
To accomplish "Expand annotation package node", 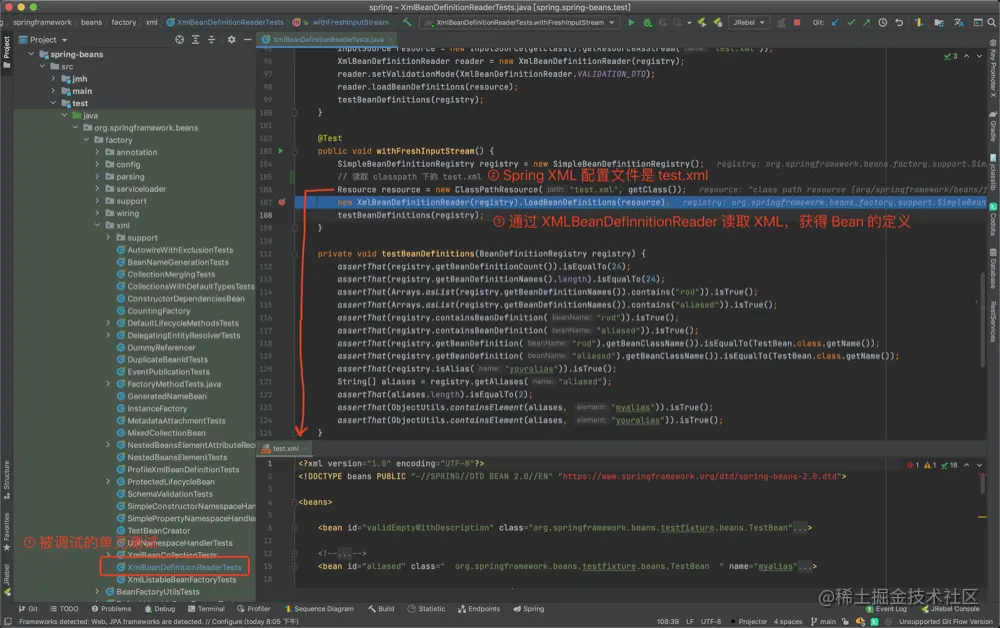I will point(97,152).
